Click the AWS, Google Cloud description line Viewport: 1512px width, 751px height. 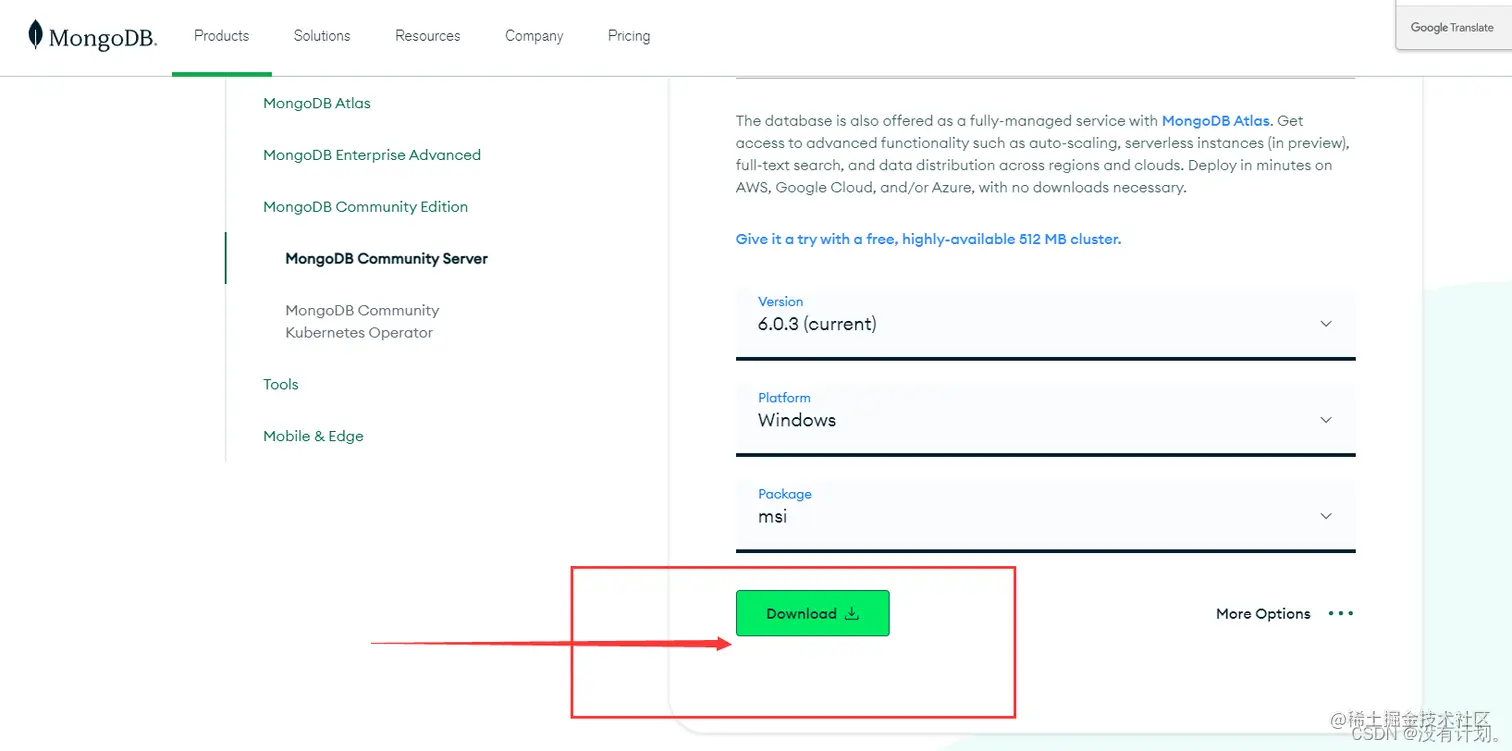(x=961, y=188)
